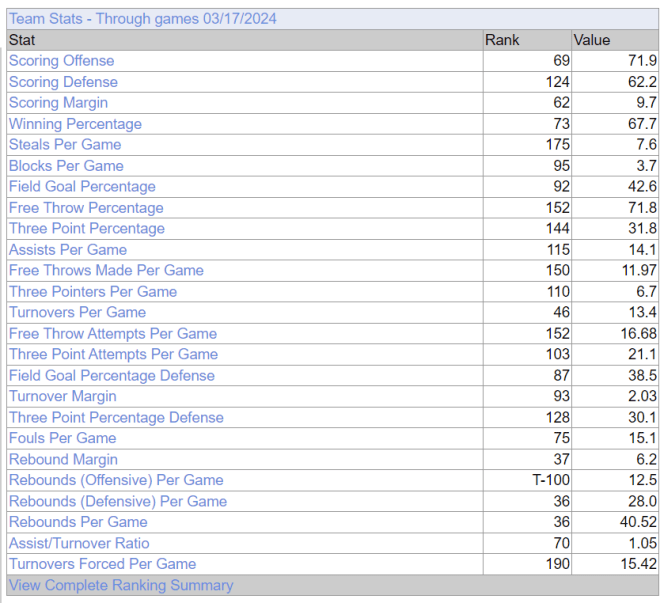660x603 pixels.
Task: Click rank T-100 for Offensive Rebounds
Action: 551,480
